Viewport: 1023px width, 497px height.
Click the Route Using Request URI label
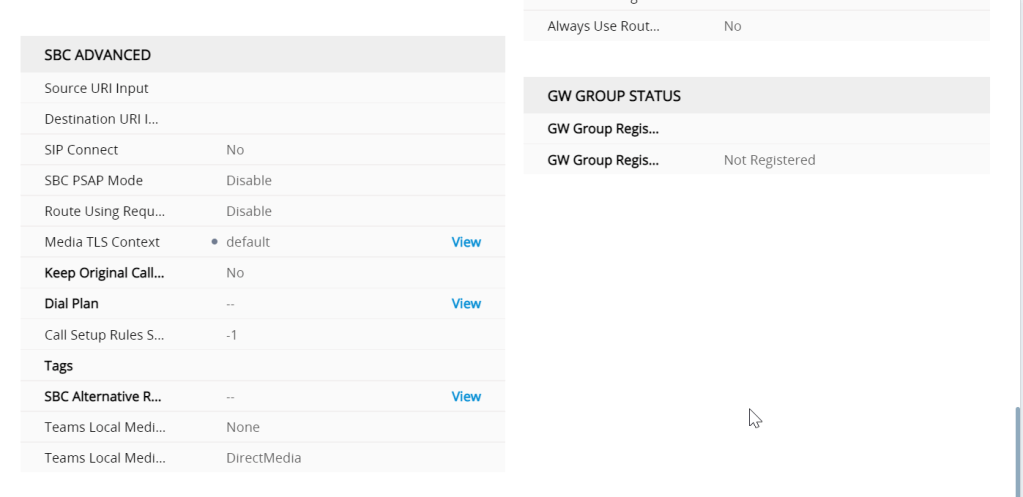(x=105, y=212)
